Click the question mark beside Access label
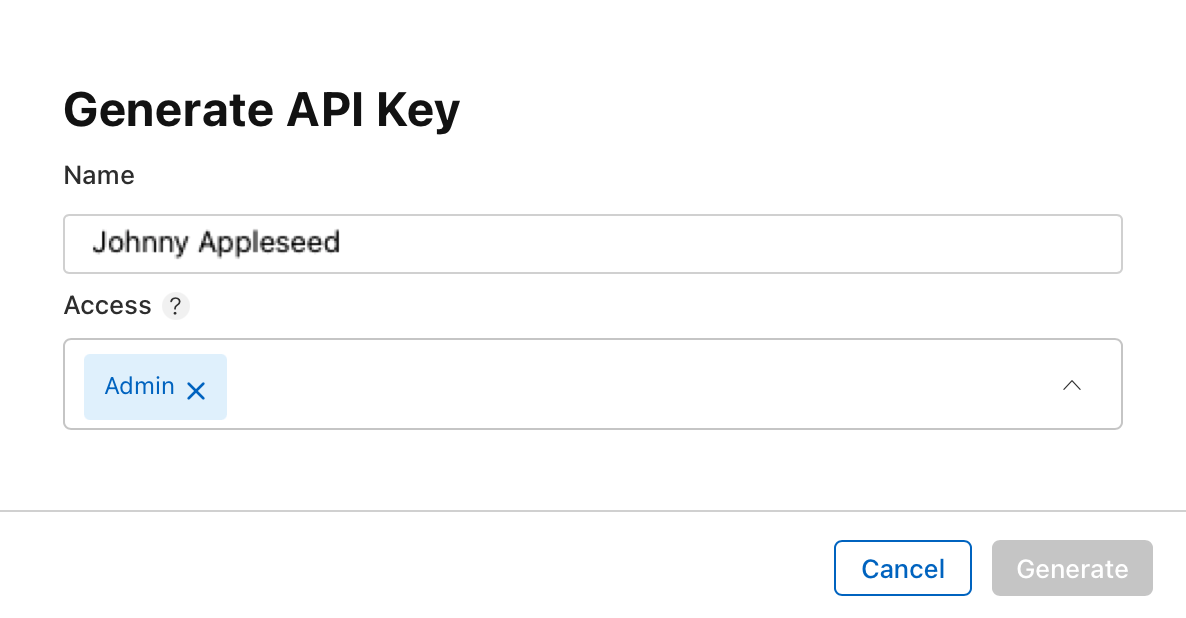Viewport: 1186px width, 618px height. [x=175, y=306]
